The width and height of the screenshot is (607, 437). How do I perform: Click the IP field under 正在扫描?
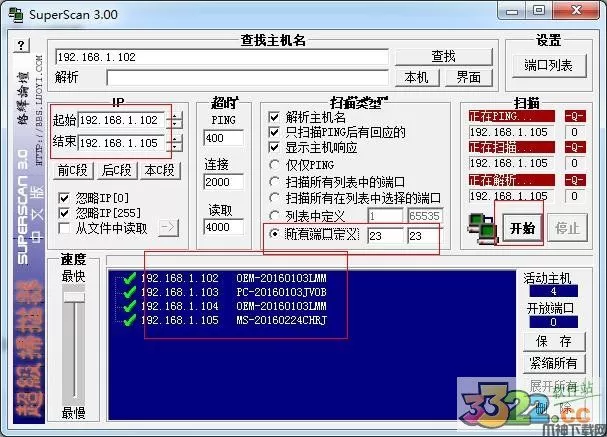[511, 163]
